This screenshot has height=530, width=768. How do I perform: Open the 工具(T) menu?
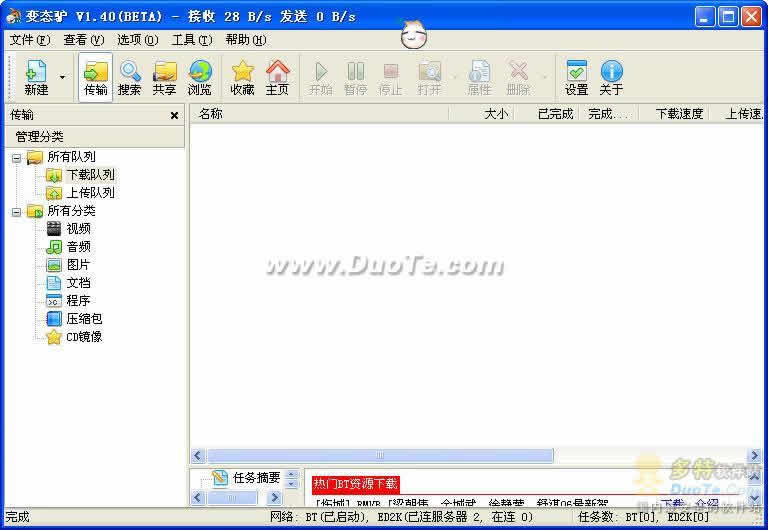coord(191,40)
